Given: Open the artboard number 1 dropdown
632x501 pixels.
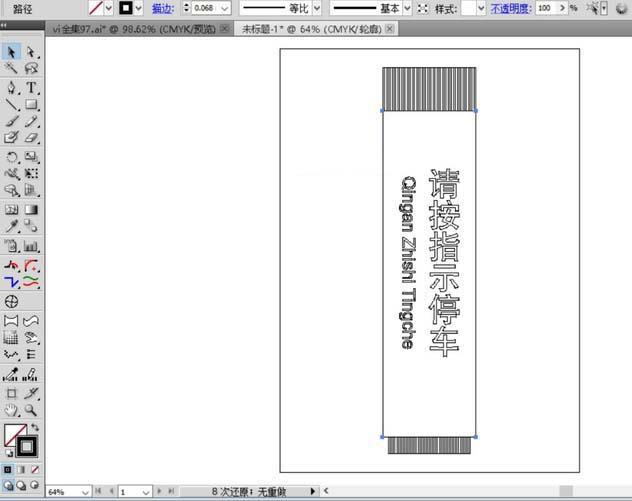Looking at the screenshot, I should 146,492.
